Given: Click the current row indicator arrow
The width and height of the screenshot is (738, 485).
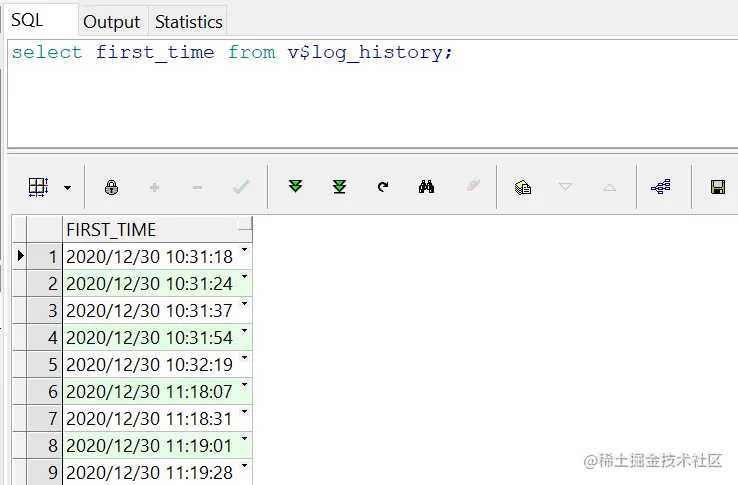Looking at the screenshot, I should (20, 256).
